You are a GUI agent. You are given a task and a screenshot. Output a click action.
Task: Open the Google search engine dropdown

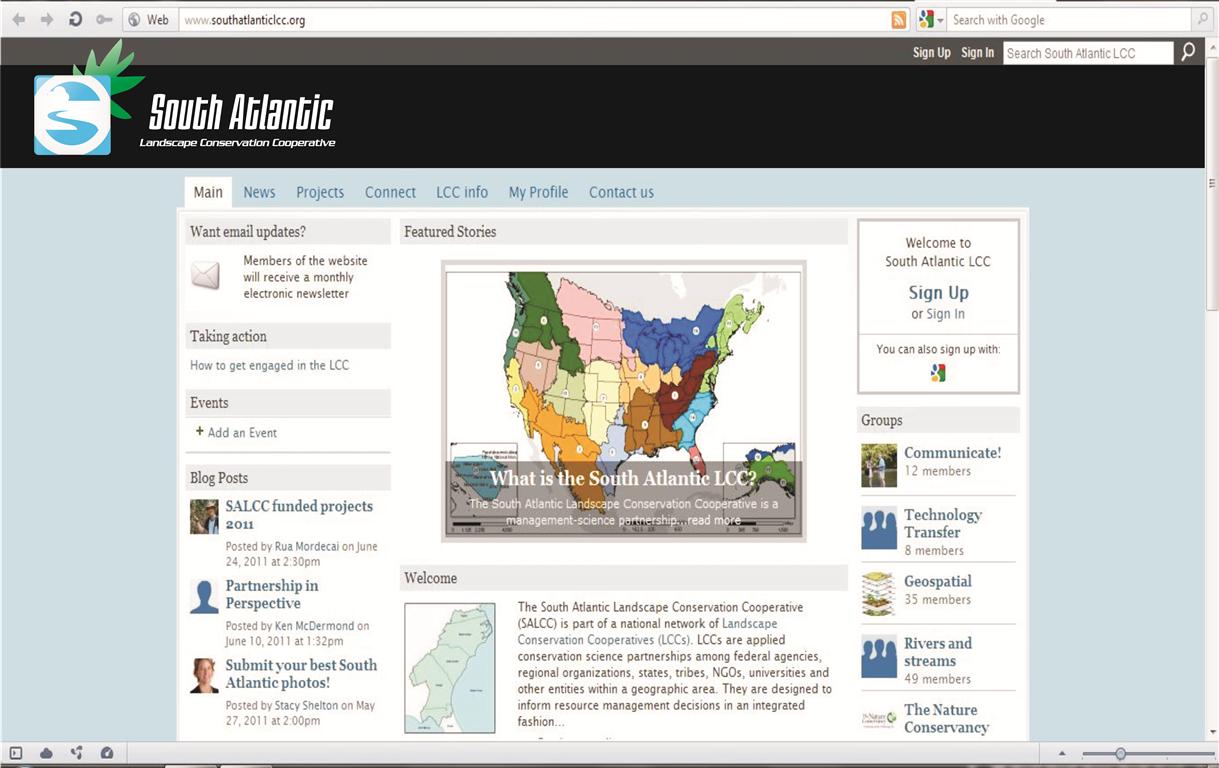click(931, 19)
